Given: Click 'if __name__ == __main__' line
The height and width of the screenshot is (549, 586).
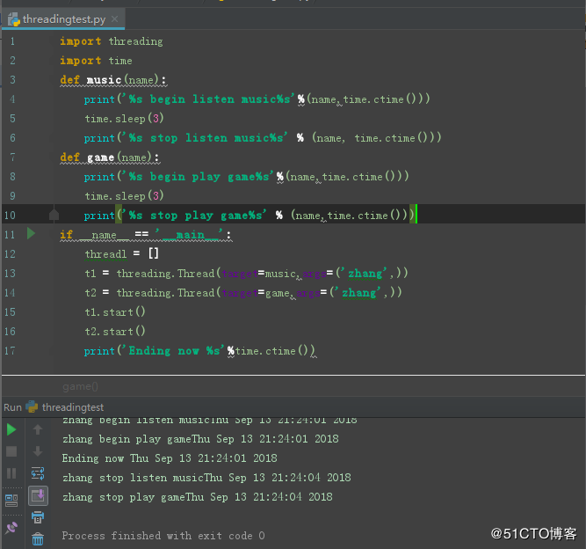Looking at the screenshot, I should click(x=146, y=235).
